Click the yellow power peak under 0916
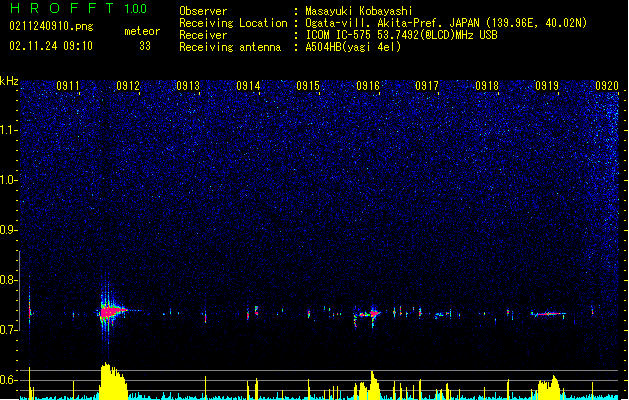The width and height of the screenshot is (629, 400). pyautogui.click(x=373, y=384)
